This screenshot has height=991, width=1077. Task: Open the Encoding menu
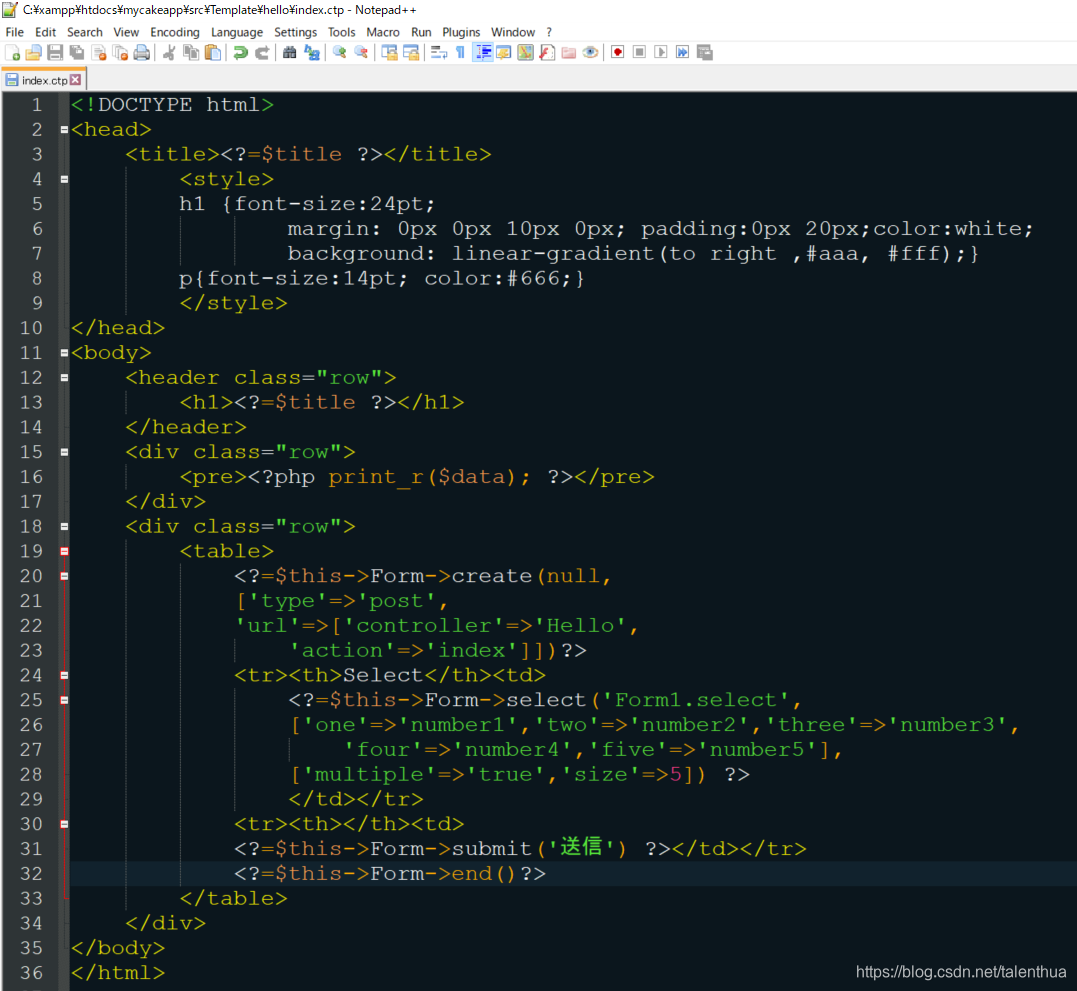click(x=175, y=31)
